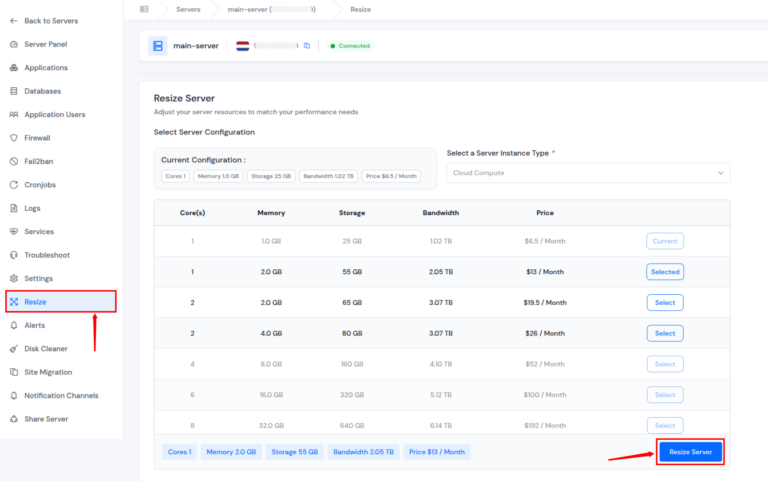This screenshot has width=768, height=481.
Task: Select the $26 / Month plan
Action: pyautogui.click(x=665, y=333)
